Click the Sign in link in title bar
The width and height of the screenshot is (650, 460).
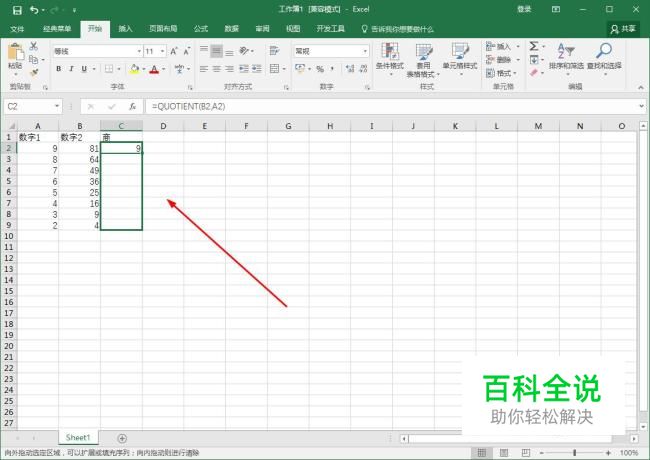(524, 9)
